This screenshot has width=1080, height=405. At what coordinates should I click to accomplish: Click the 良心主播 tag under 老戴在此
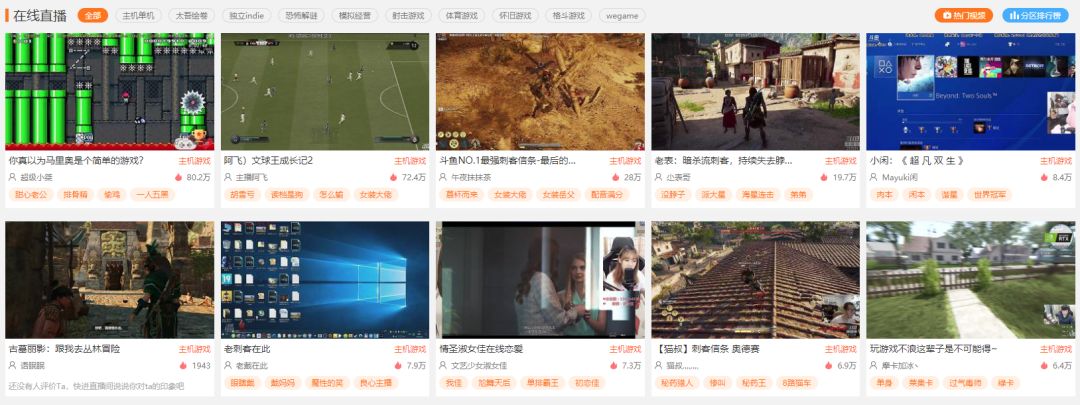[x=374, y=383]
